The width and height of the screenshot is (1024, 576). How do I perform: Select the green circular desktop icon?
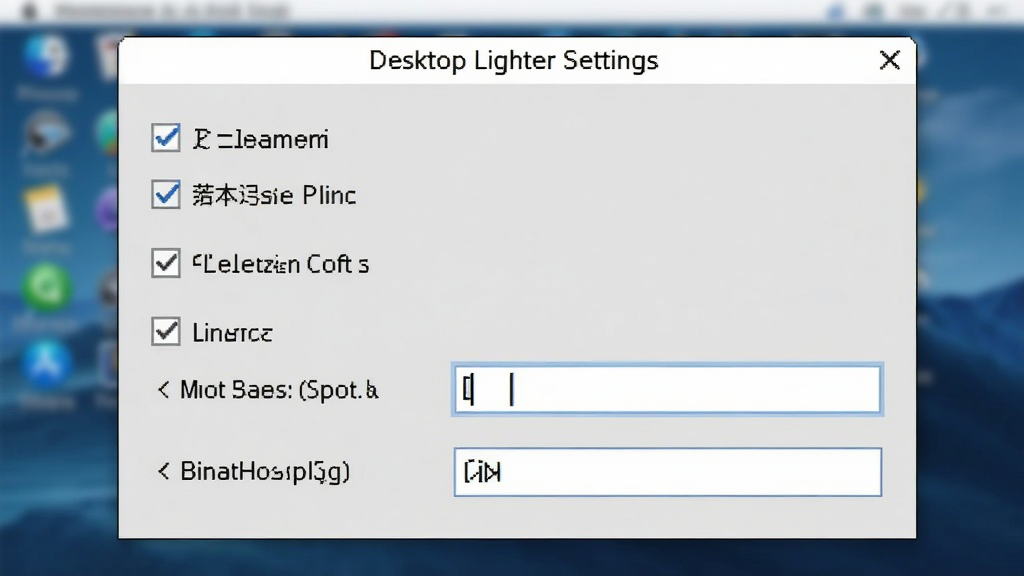click(46, 287)
